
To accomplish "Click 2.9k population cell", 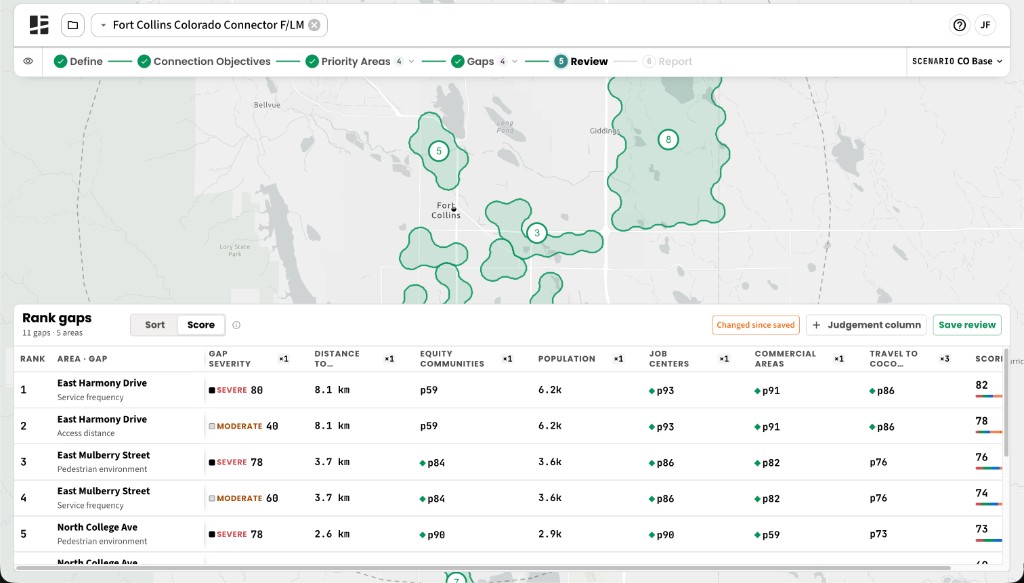I will [x=549, y=534].
